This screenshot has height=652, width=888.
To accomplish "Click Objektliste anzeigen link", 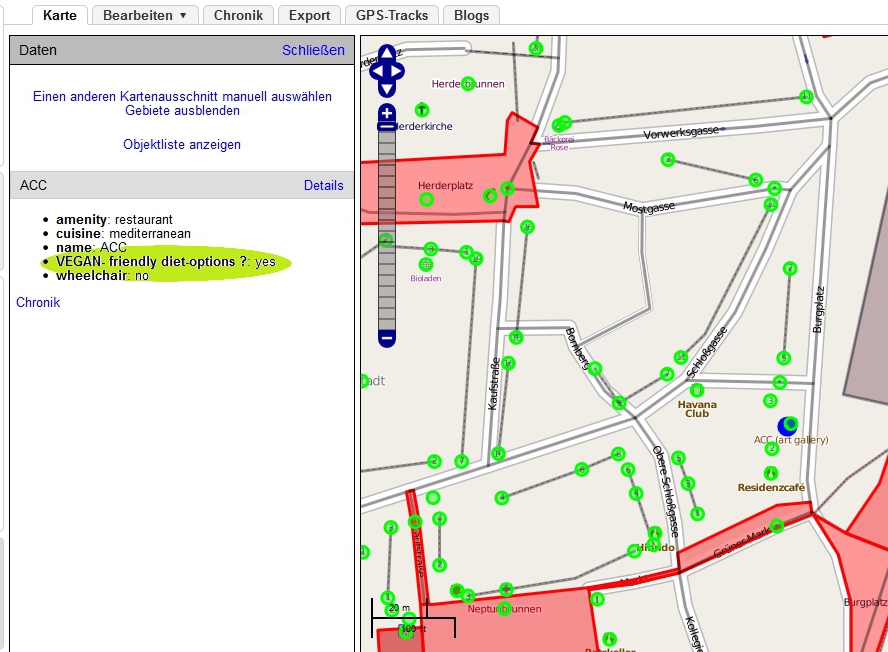I will (x=182, y=144).
